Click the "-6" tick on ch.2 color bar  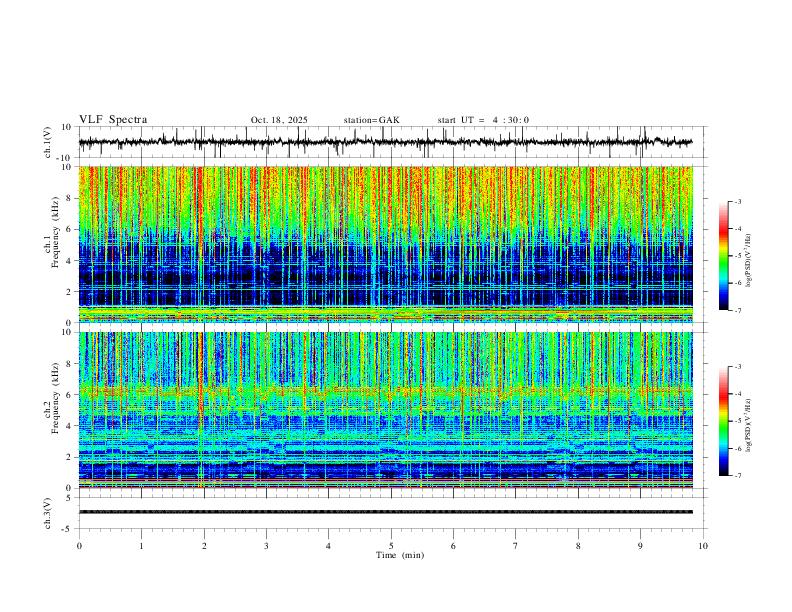point(737,448)
